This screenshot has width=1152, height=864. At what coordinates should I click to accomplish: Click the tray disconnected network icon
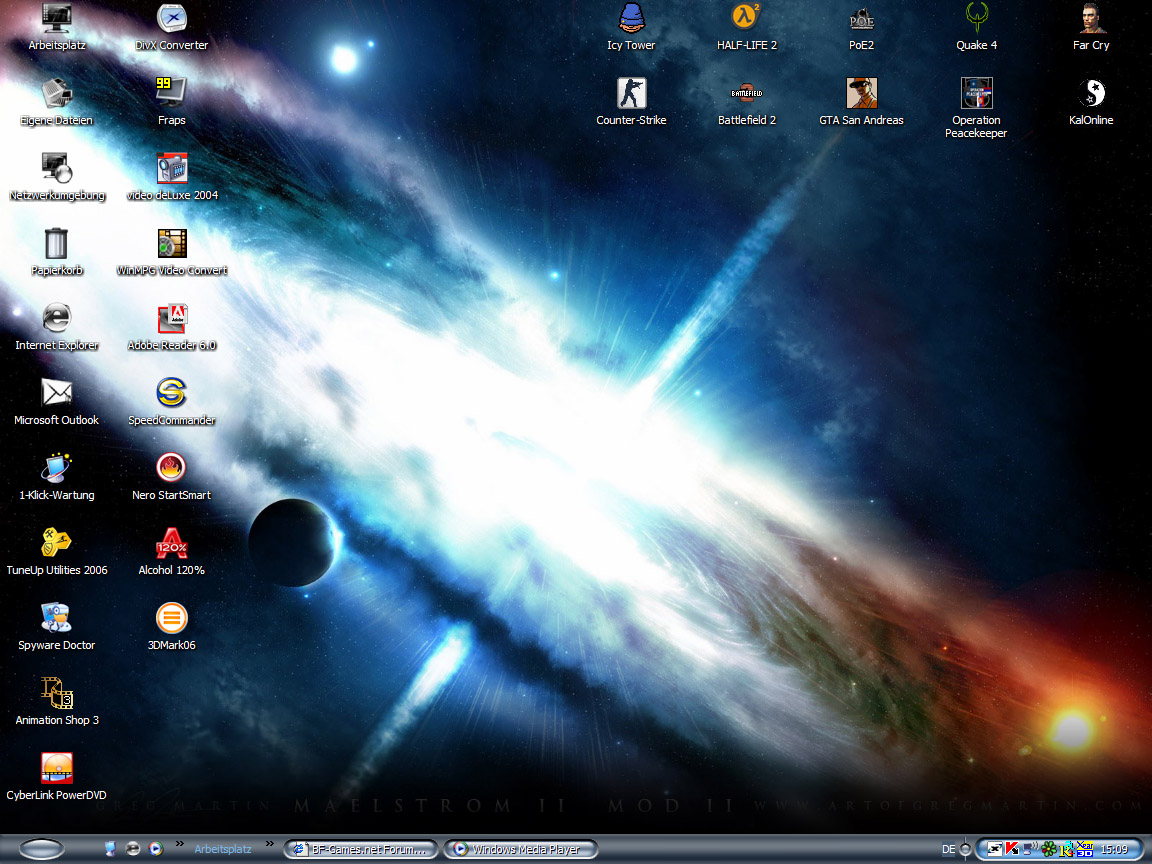pos(994,849)
